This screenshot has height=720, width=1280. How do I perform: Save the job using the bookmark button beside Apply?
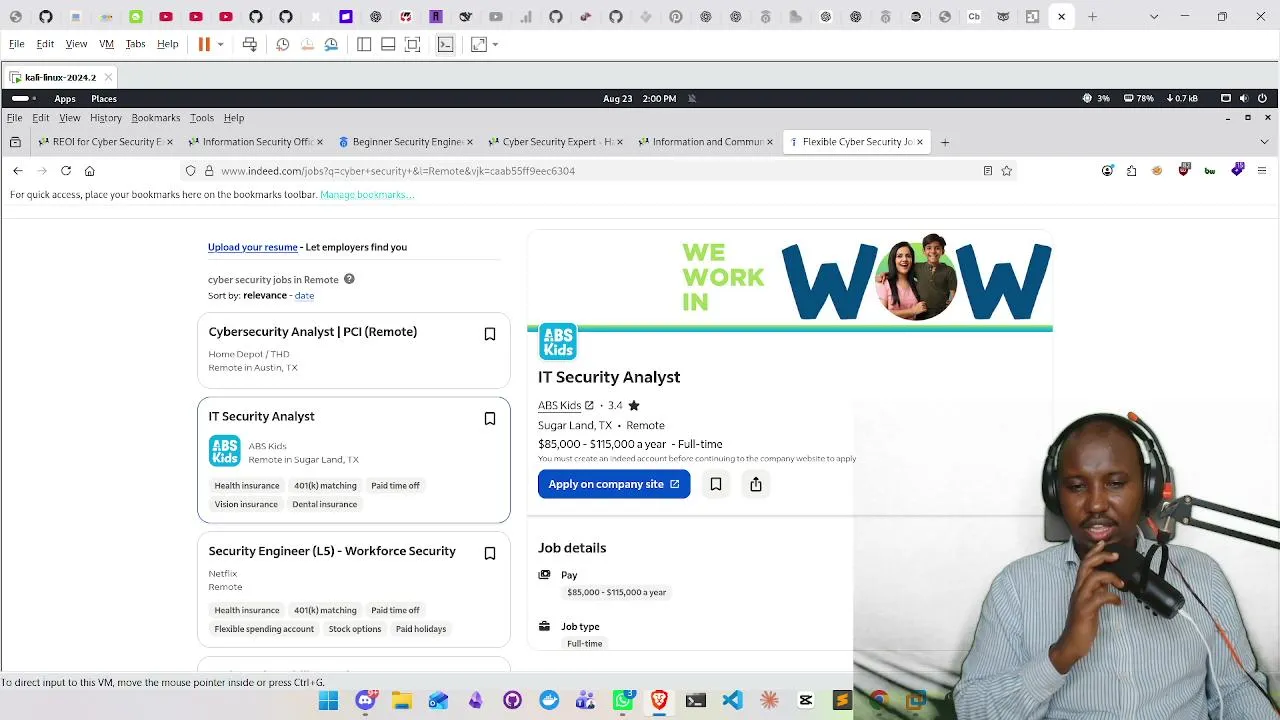[x=716, y=484]
